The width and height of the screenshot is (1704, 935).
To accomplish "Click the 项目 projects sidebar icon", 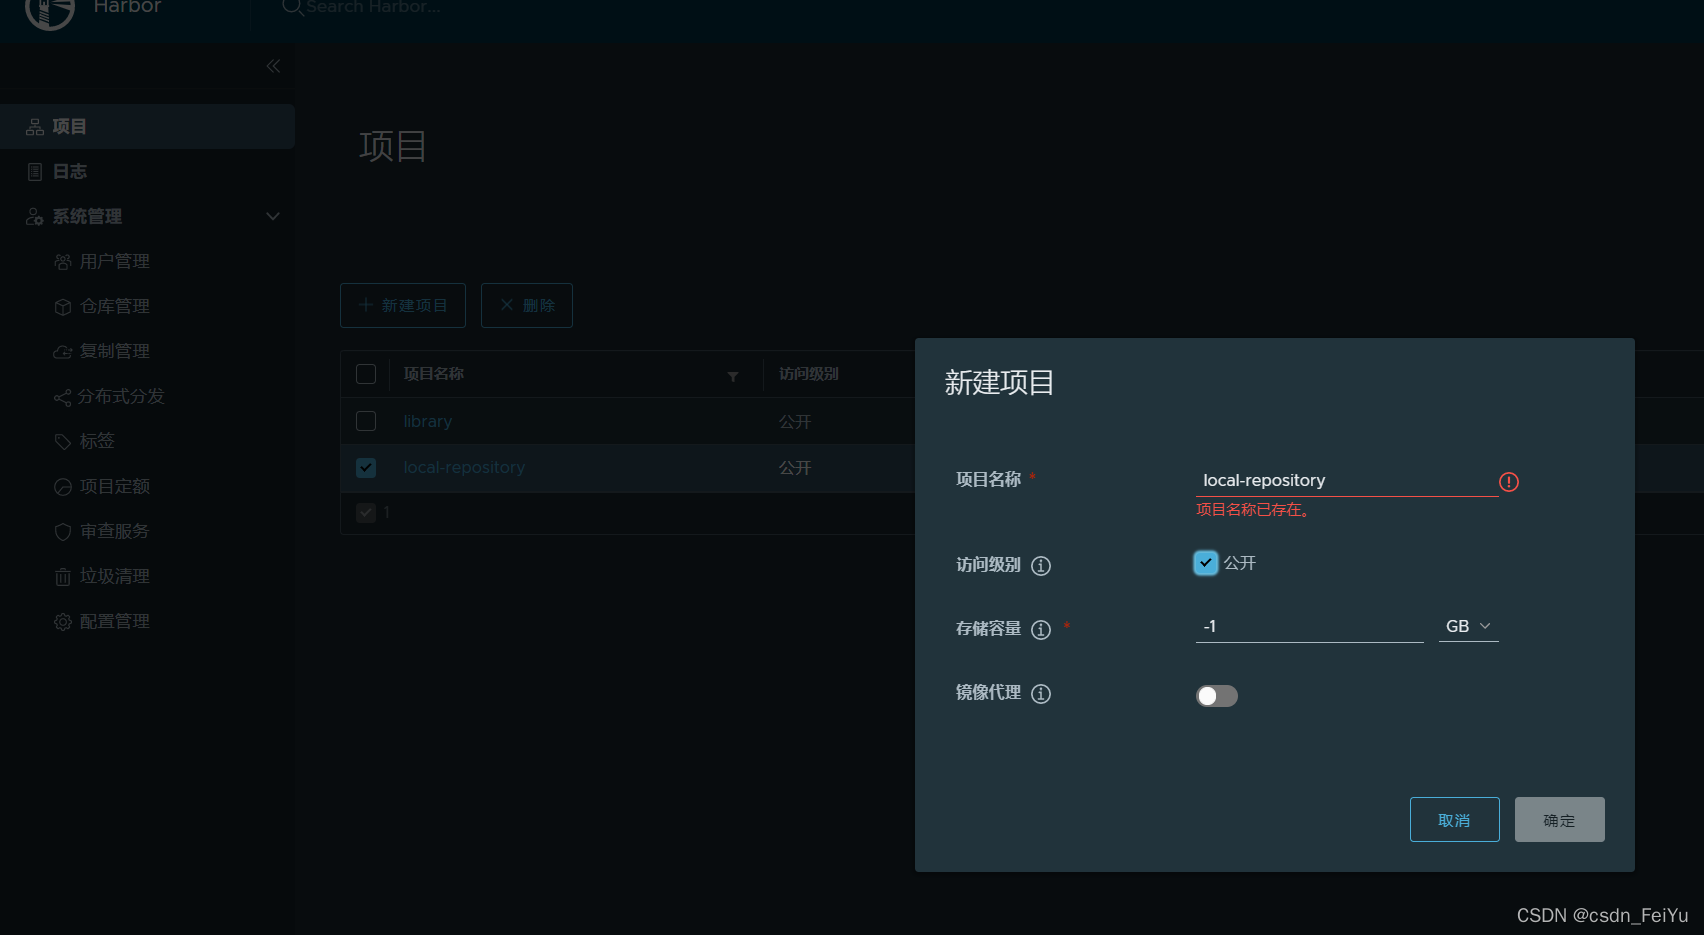I will click(x=35, y=127).
